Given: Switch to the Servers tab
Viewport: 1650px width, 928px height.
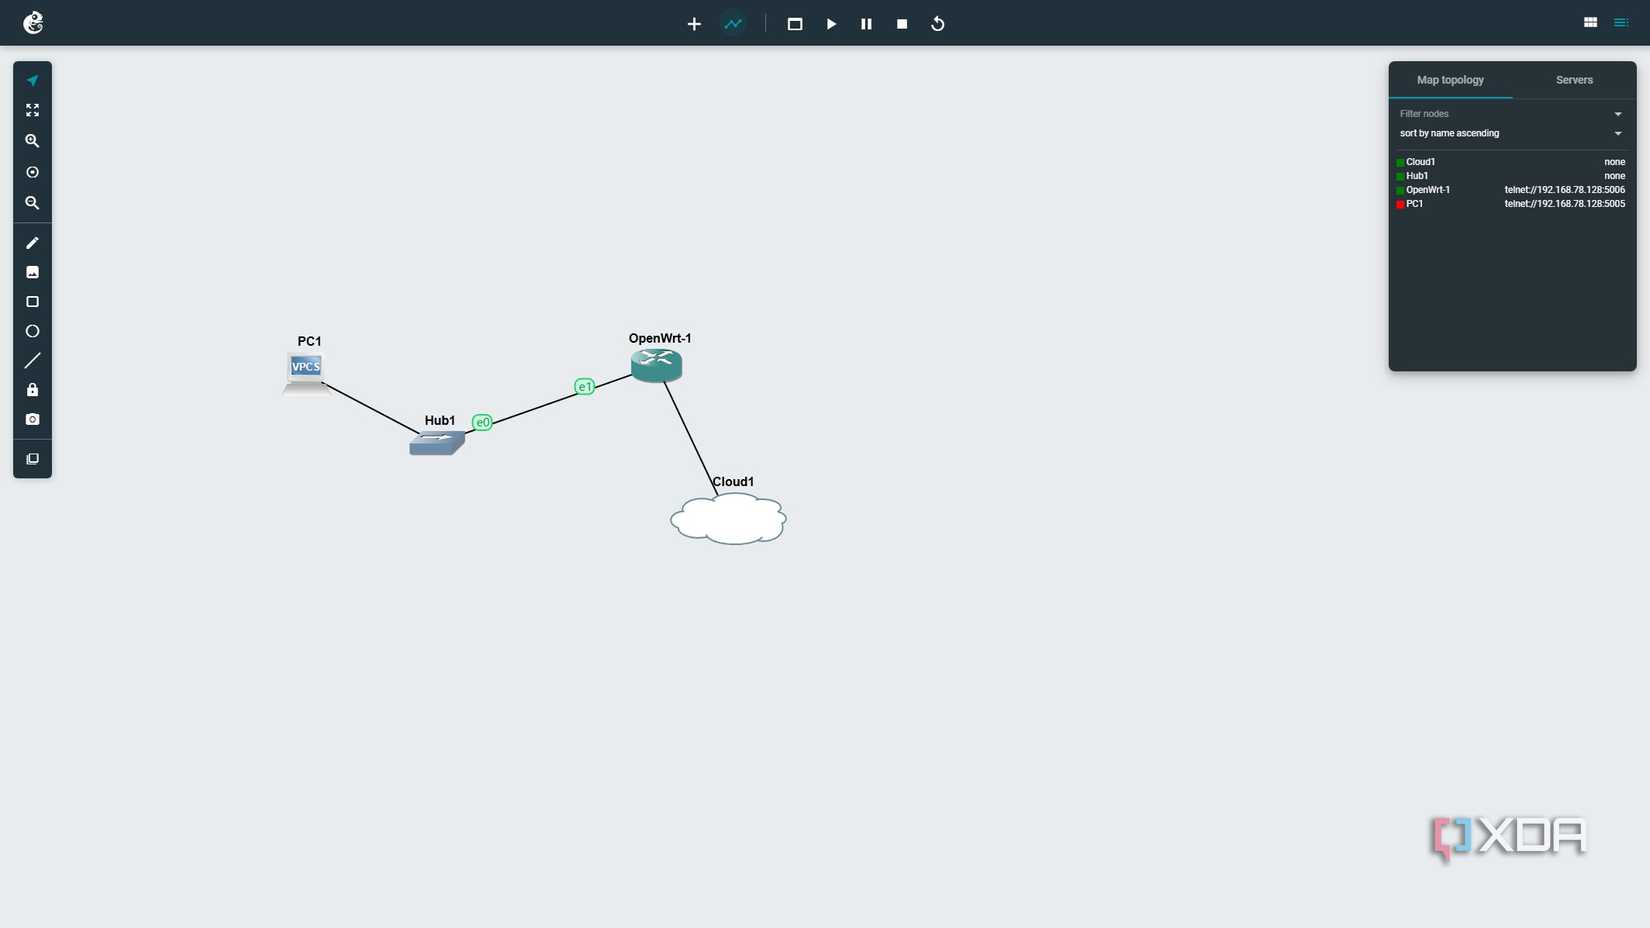Looking at the screenshot, I should click(1574, 80).
